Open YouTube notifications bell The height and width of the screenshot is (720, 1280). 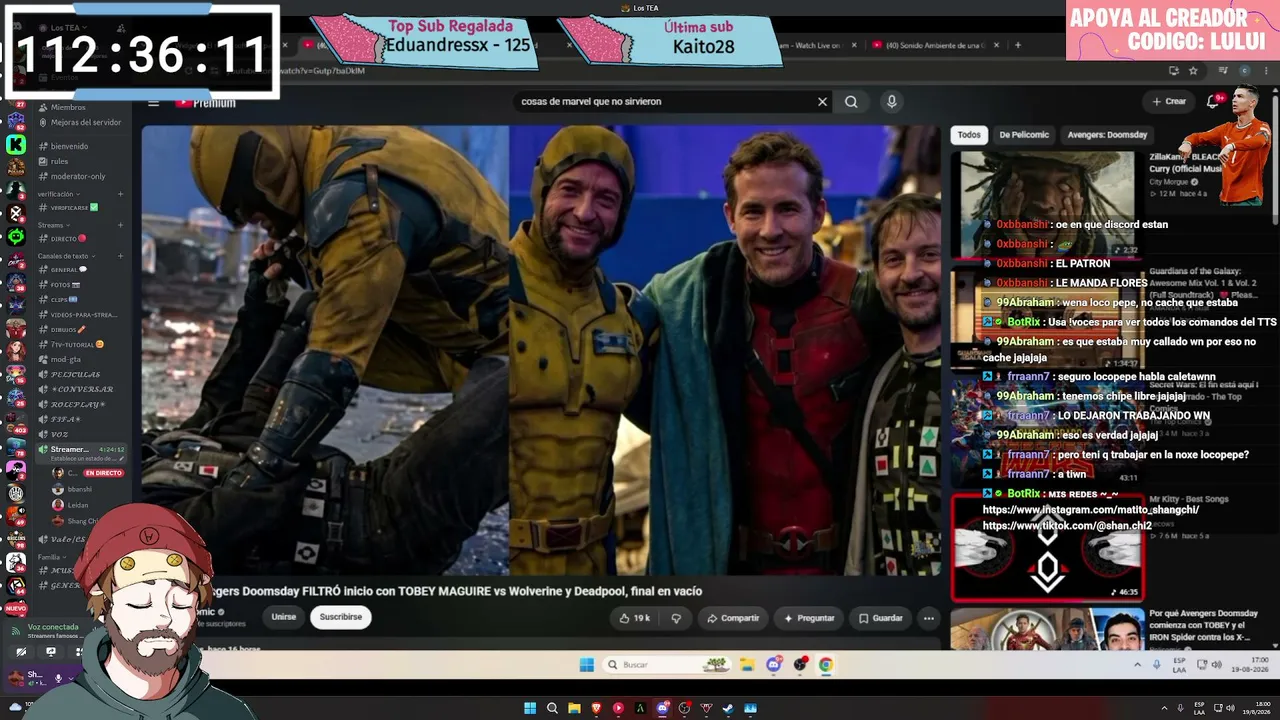pyautogui.click(x=1213, y=101)
